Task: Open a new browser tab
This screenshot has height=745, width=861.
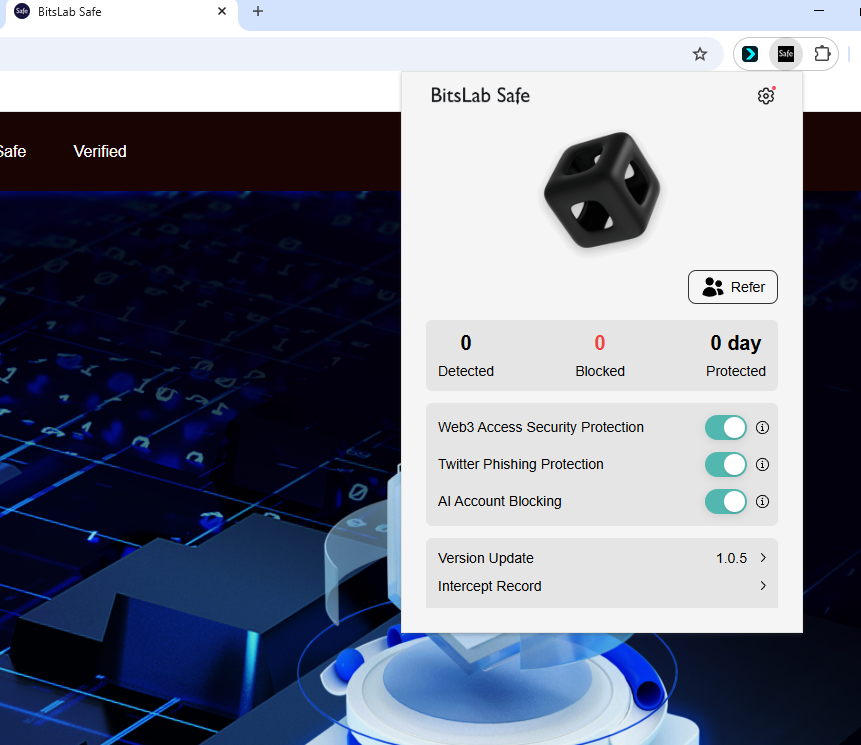Action: click(258, 11)
